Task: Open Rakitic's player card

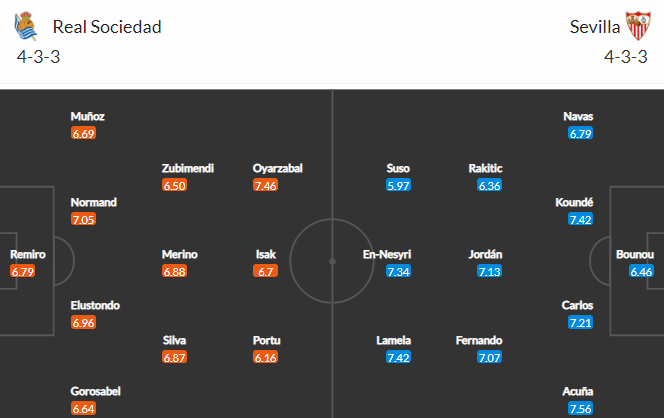Action: coord(485,169)
